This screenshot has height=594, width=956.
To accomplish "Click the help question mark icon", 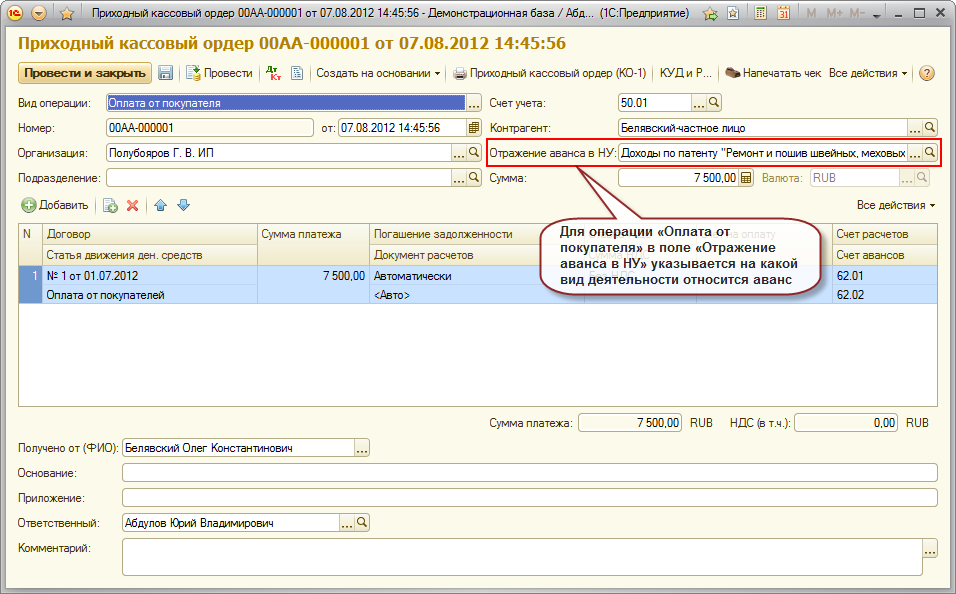I will point(926,73).
